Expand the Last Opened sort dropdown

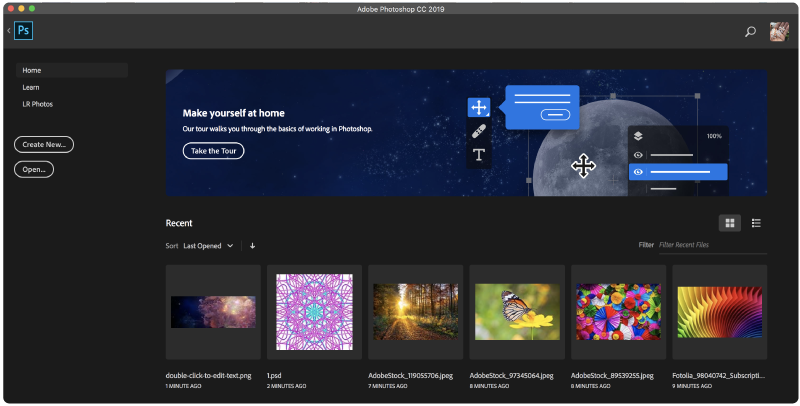click(209, 245)
